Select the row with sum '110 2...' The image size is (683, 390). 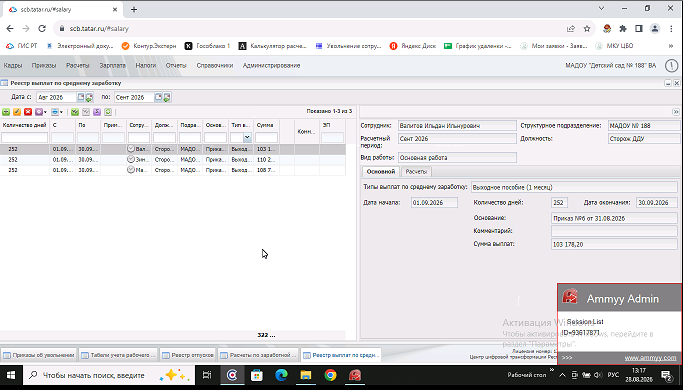(x=172, y=159)
